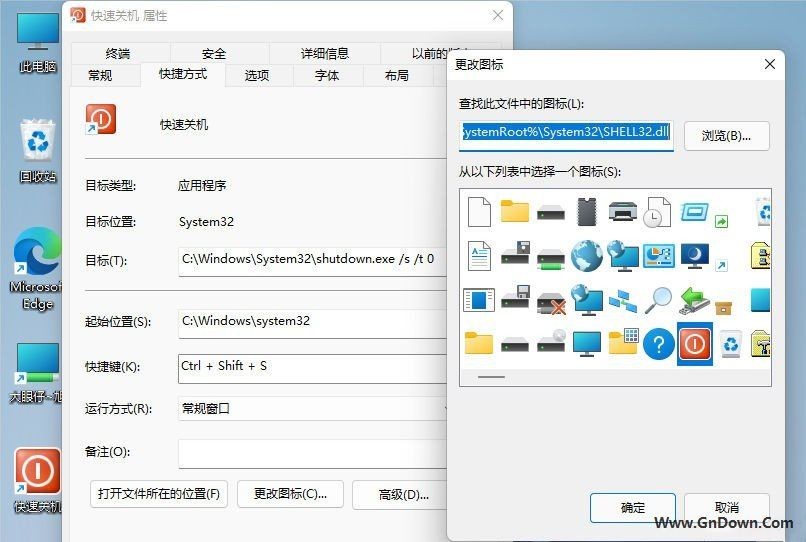Click the System32 target location text
806x542 pixels.
(206, 222)
